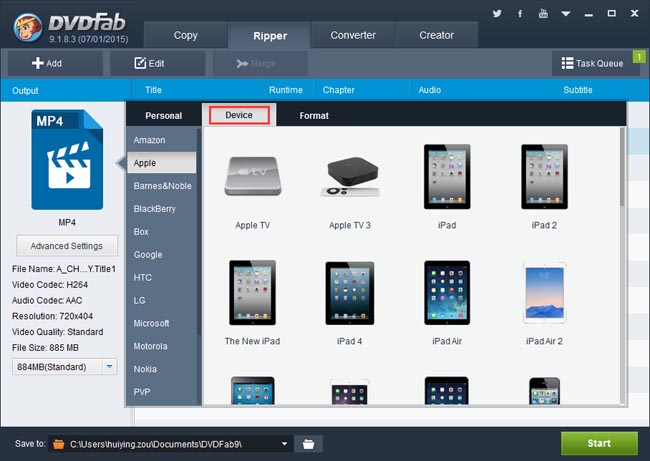This screenshot has height=461, width=650.
Task: Choose the iPad device icon
Action: [x=447, y=177]
